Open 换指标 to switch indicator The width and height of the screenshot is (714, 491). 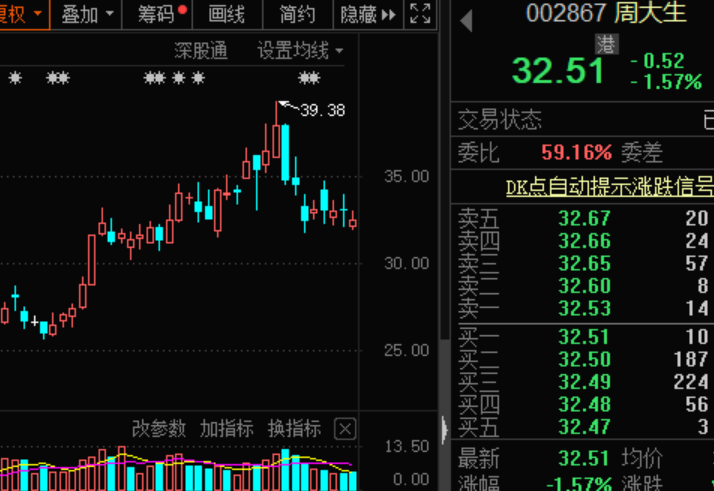point(294,429)
